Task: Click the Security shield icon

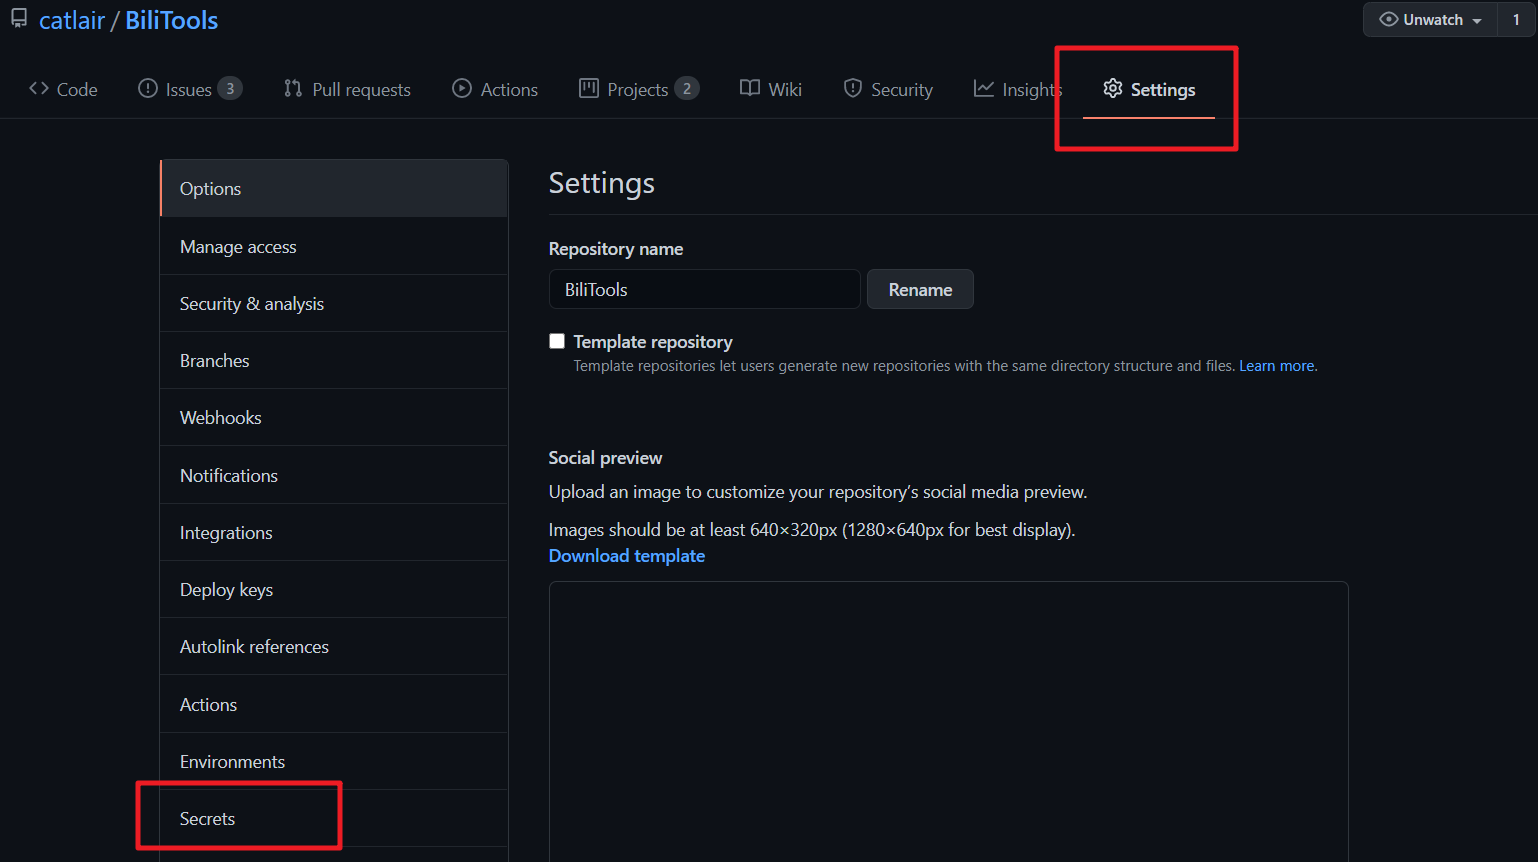Action: click(853, 88)
